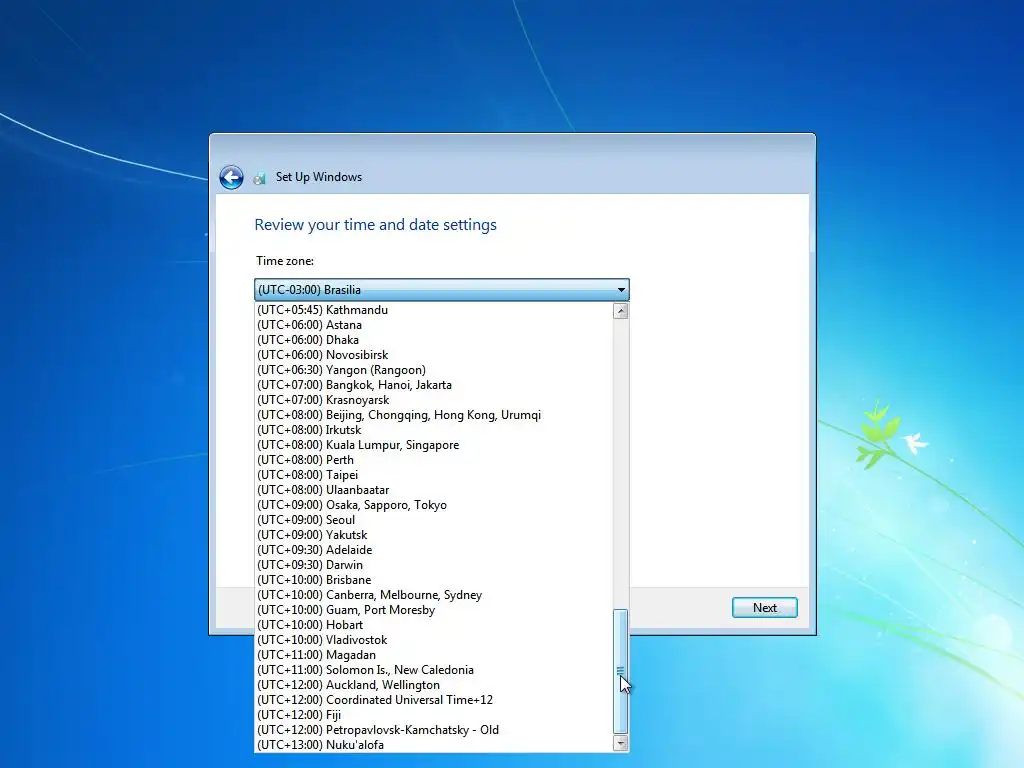Select (UTC+07:00) Krasnoyarsk
The image size is (1024, 768).
click(x=434, y=400)
